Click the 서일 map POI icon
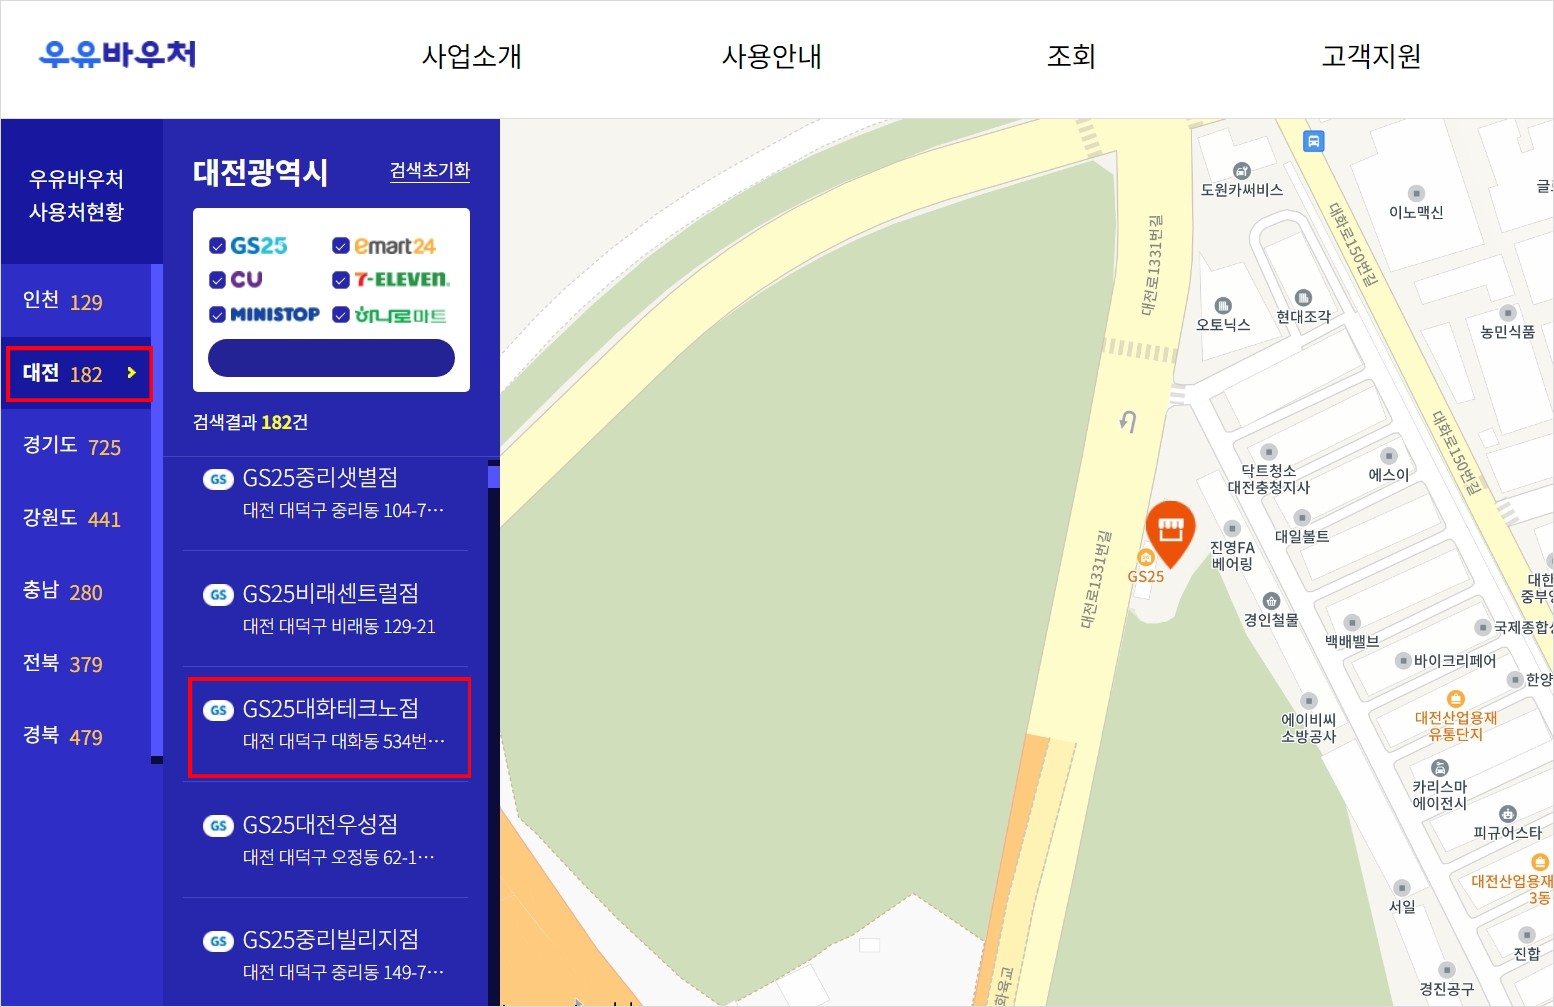 (1402, 888)
